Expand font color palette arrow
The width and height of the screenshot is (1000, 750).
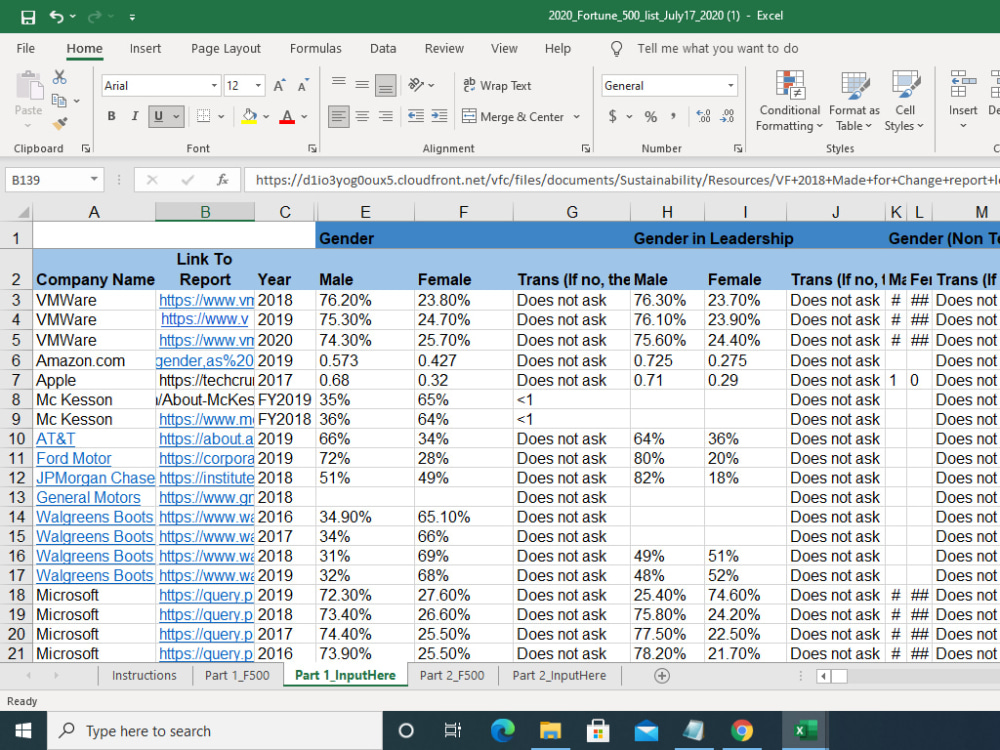[x=304, y=116]
